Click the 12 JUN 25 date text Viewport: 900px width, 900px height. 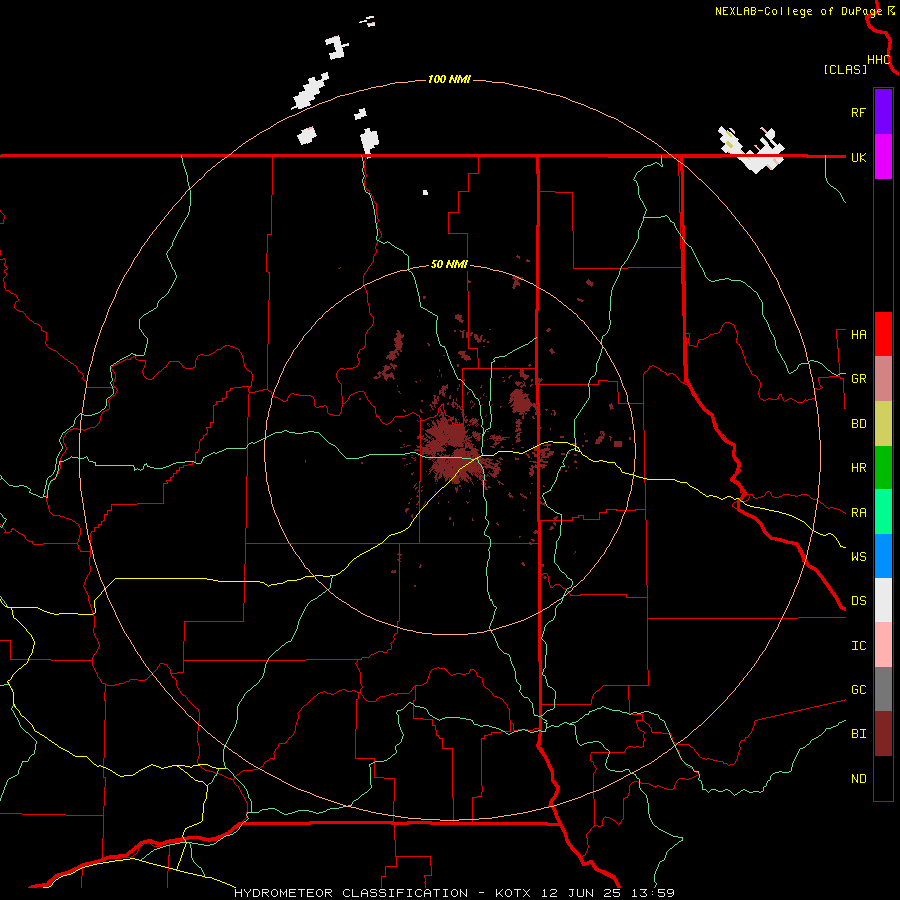click(580, 893)
